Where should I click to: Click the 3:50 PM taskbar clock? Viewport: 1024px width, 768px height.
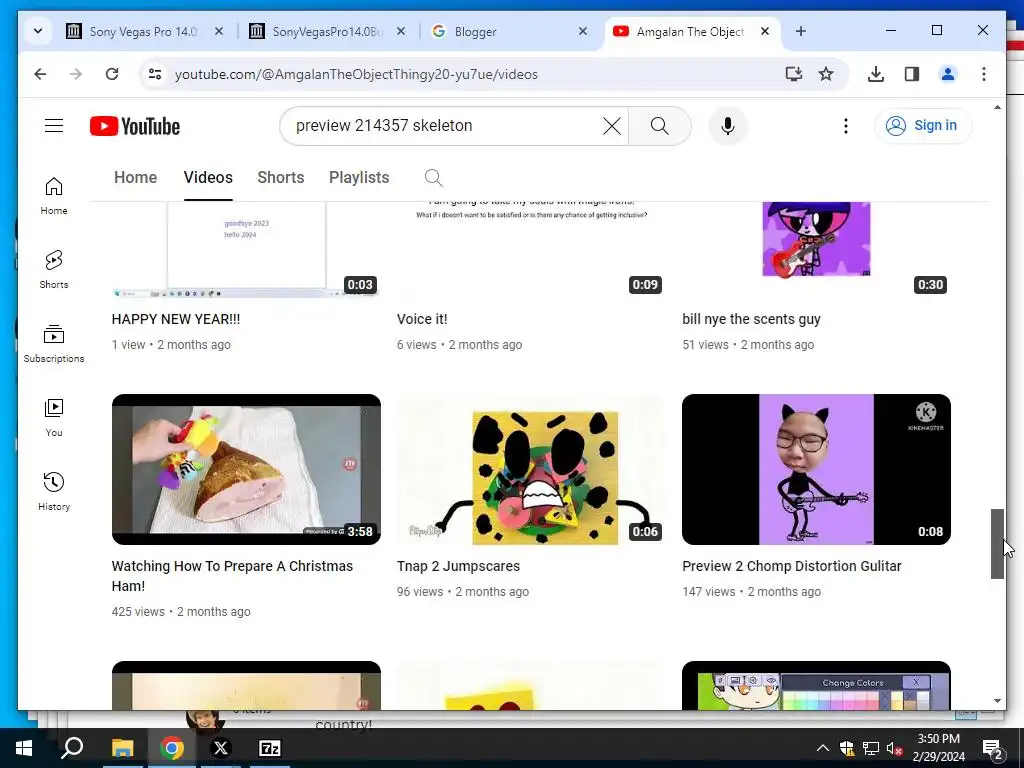pyautogui.click(x=938, y=748)
